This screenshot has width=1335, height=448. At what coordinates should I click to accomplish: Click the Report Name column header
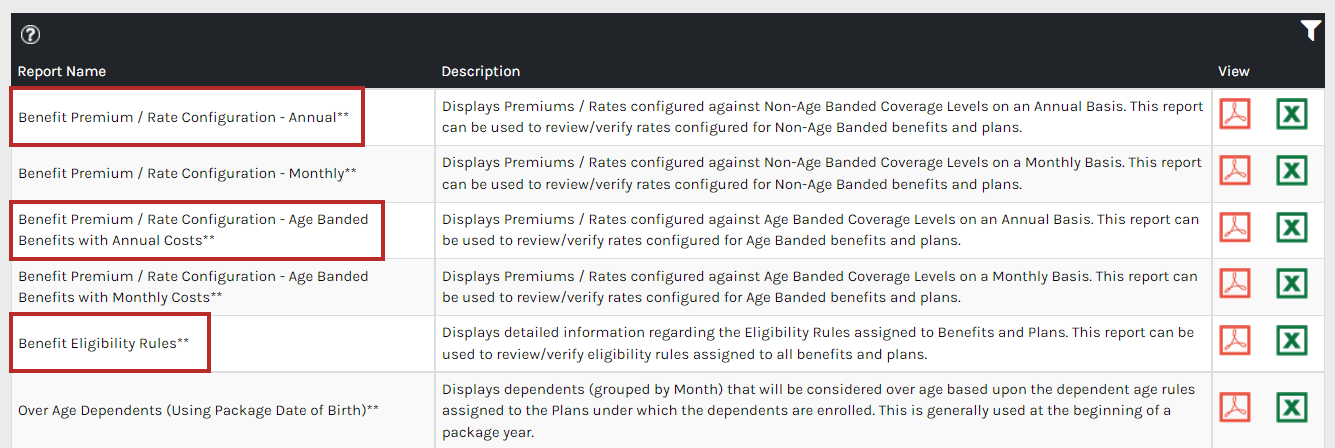[x=62, y=71]
